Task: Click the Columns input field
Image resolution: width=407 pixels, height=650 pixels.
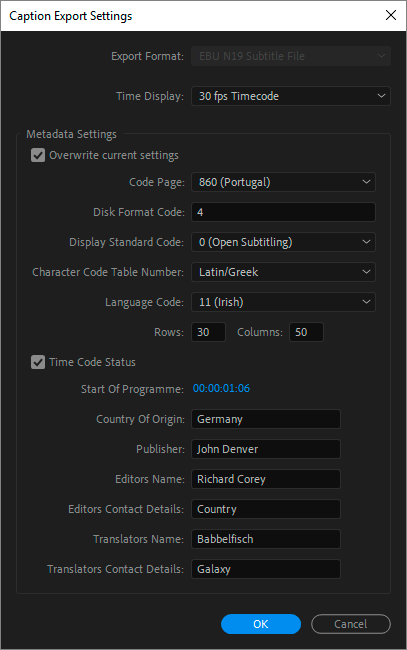Action: point(306,332)
